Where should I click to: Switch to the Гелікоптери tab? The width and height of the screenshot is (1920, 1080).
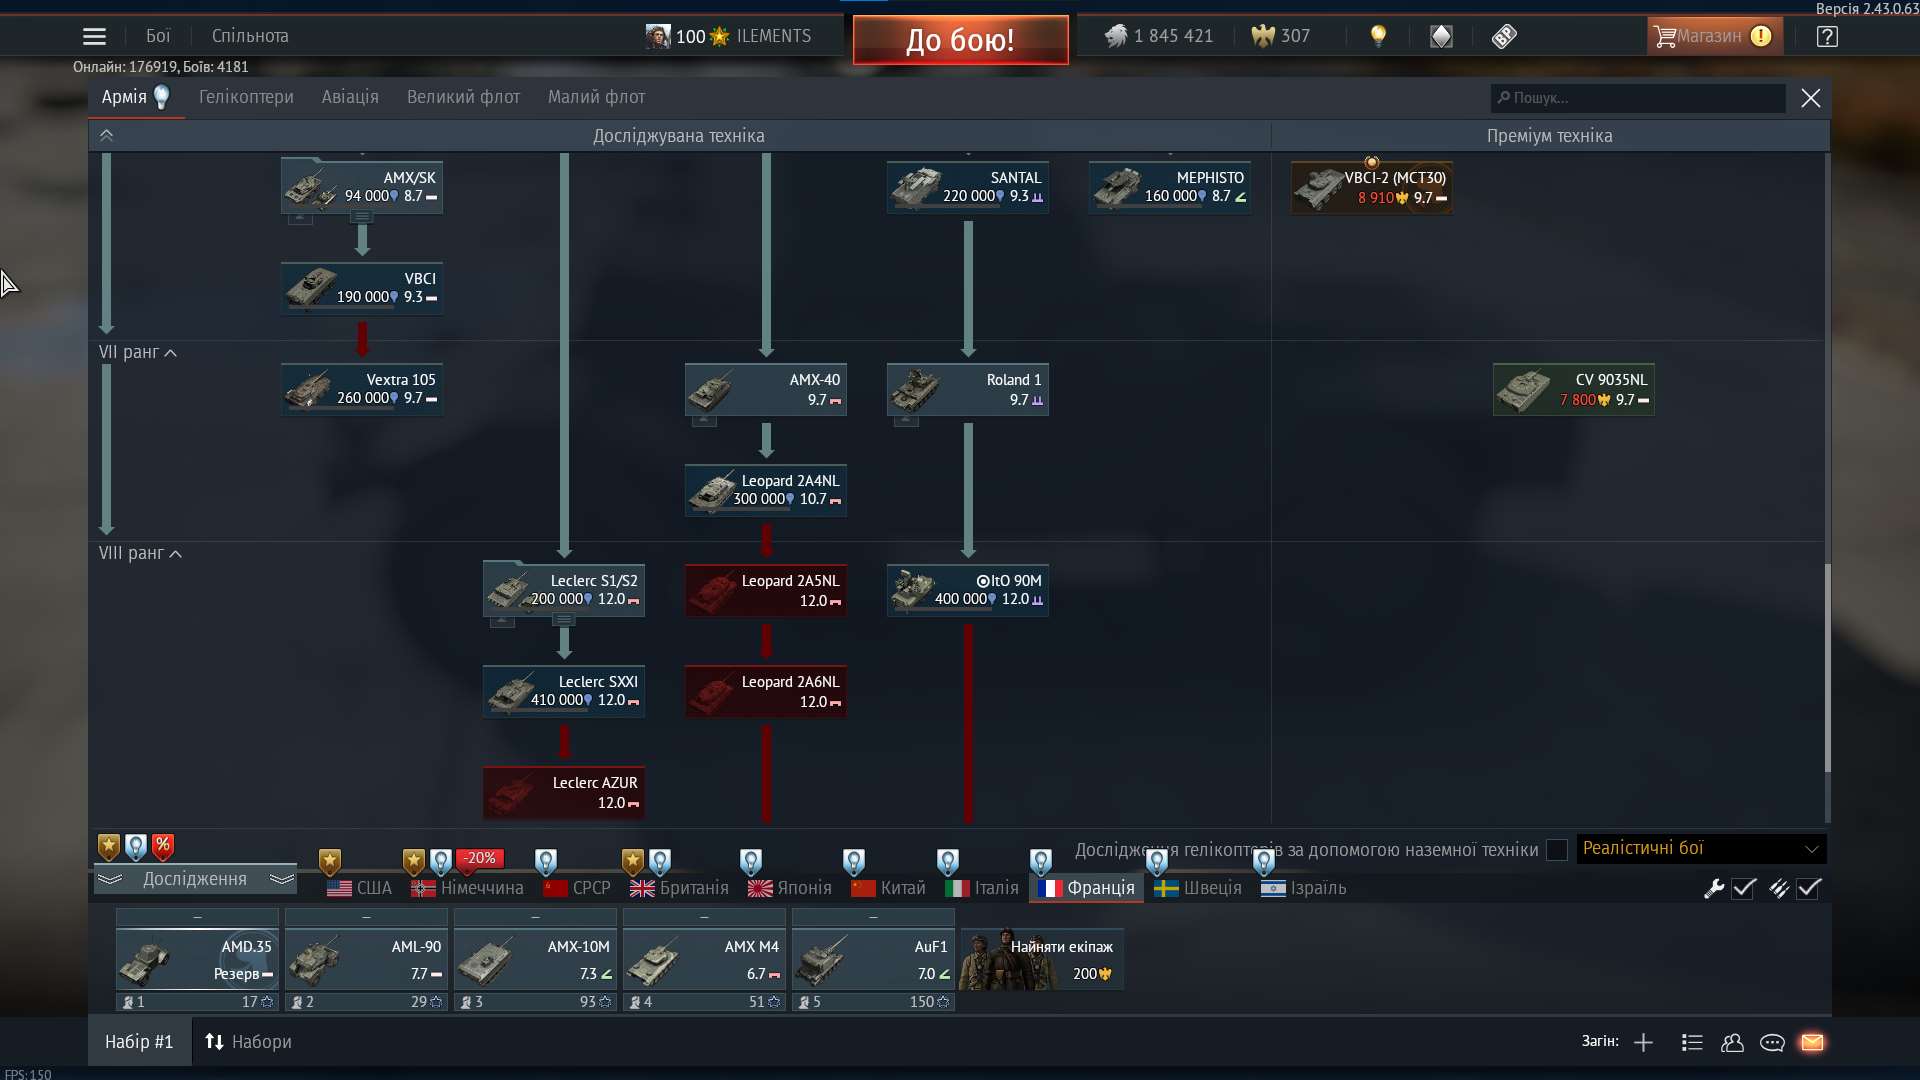point(246,97)
